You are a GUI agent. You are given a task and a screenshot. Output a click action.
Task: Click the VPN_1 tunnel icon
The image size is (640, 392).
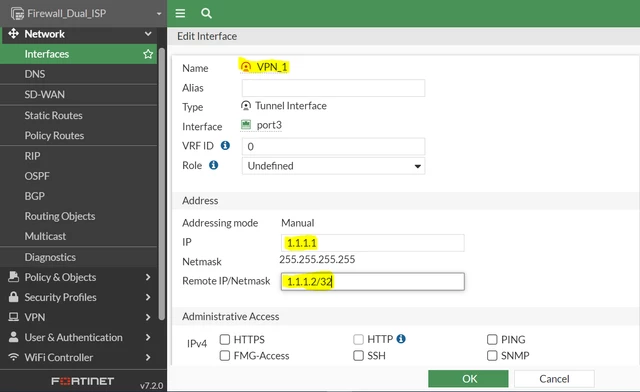point(246,67)
